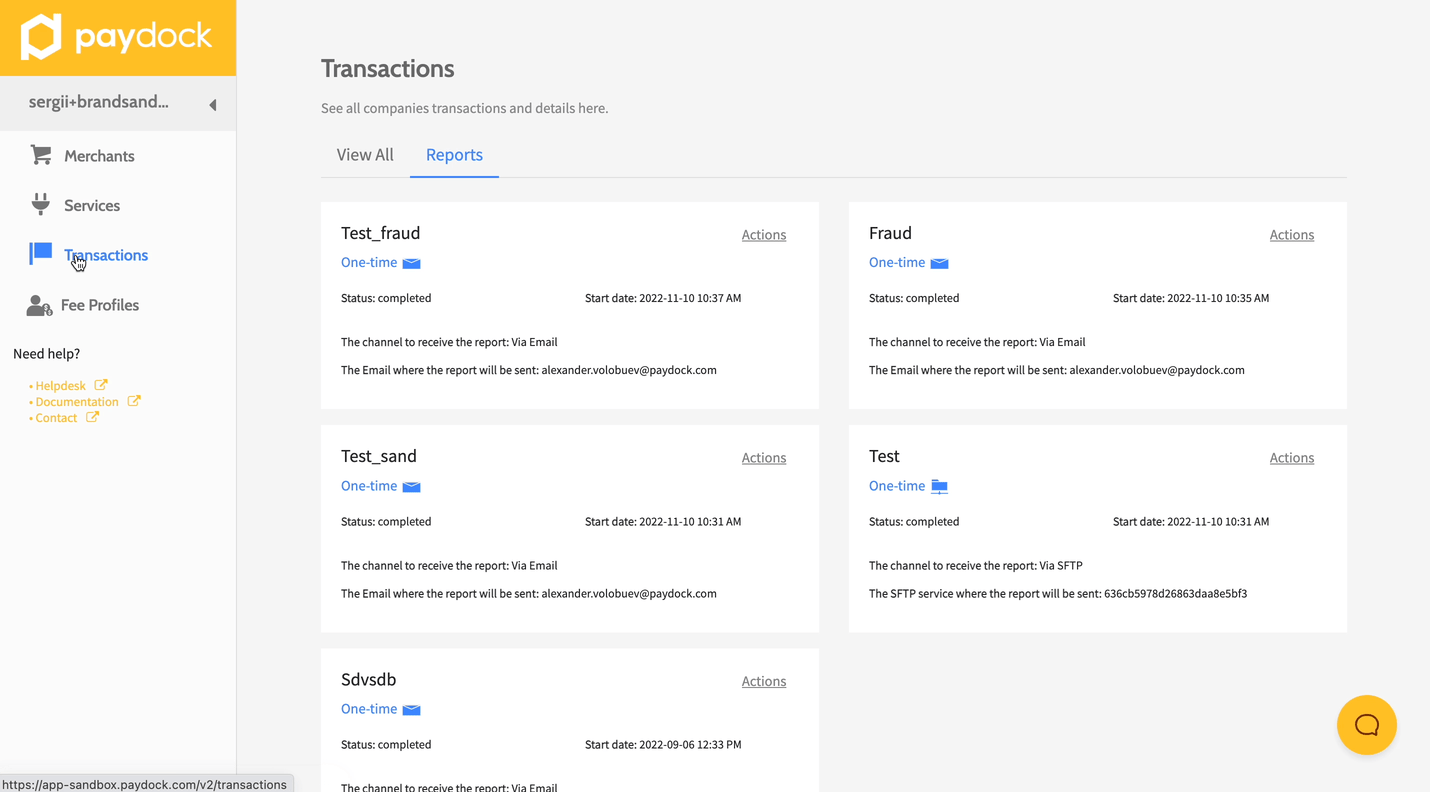Click the Services plug icon
This screenshot has height=792, width=1430.
tap(41, 204)
